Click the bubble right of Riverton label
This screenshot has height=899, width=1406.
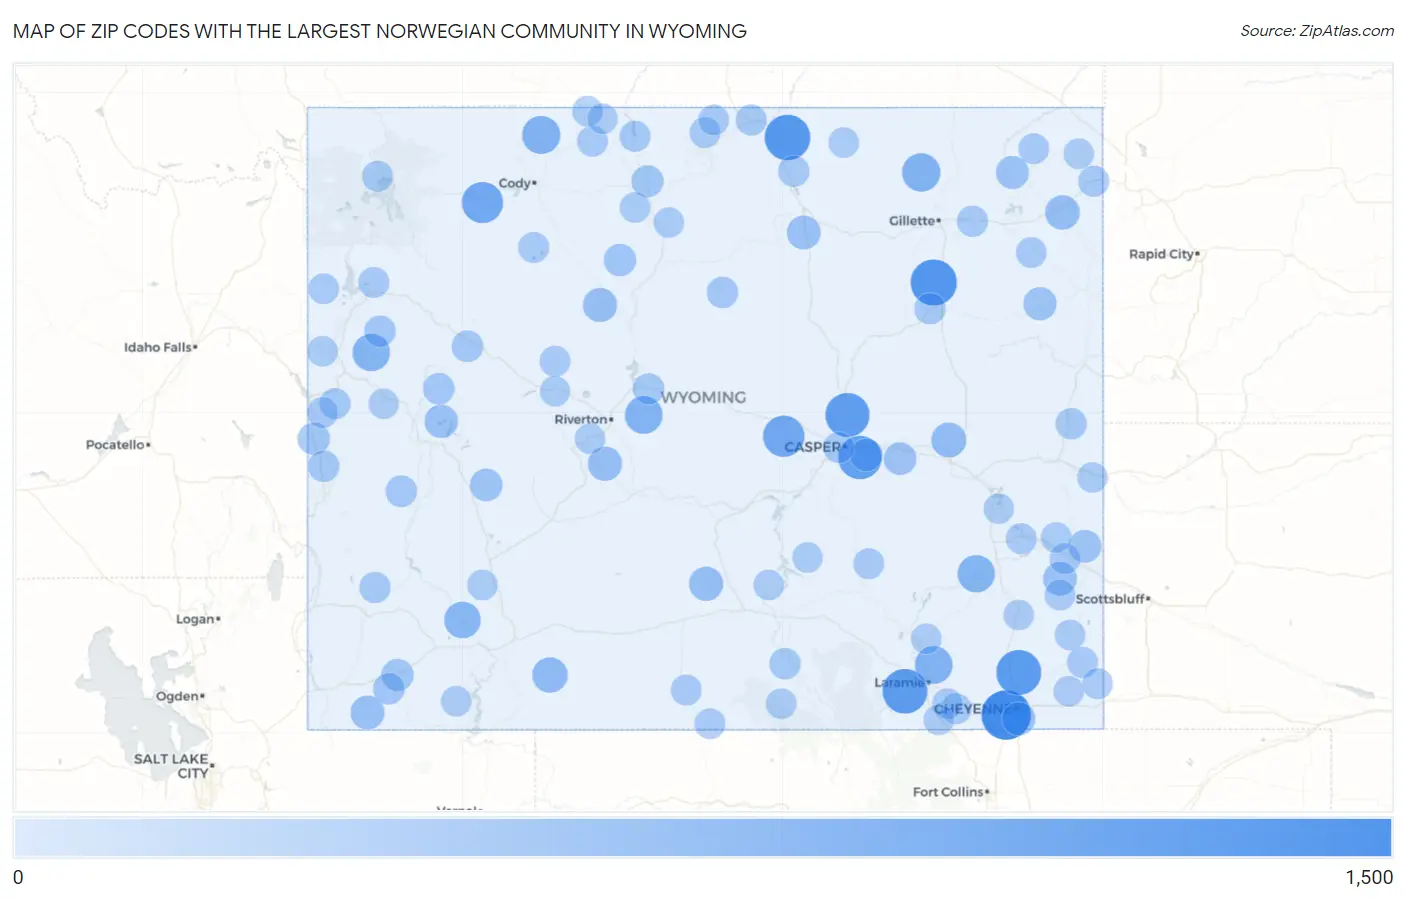644,414
